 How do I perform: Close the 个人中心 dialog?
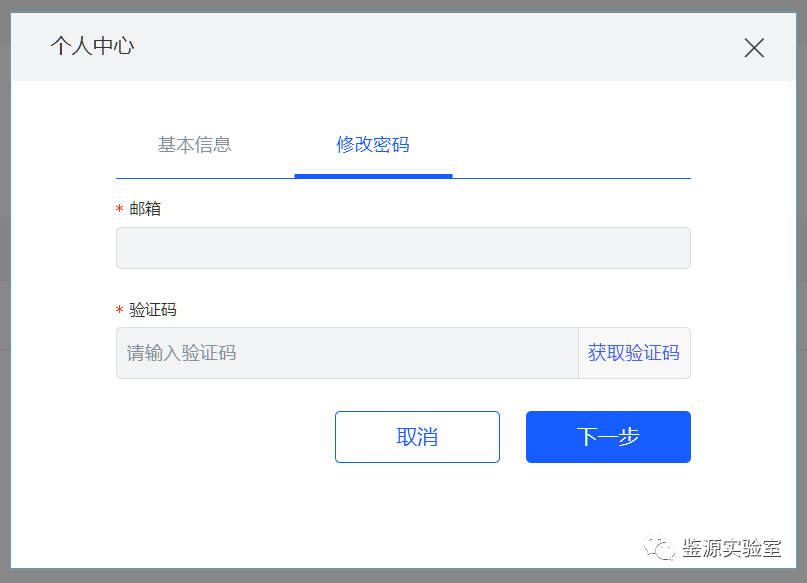click(x=754, y=47)
